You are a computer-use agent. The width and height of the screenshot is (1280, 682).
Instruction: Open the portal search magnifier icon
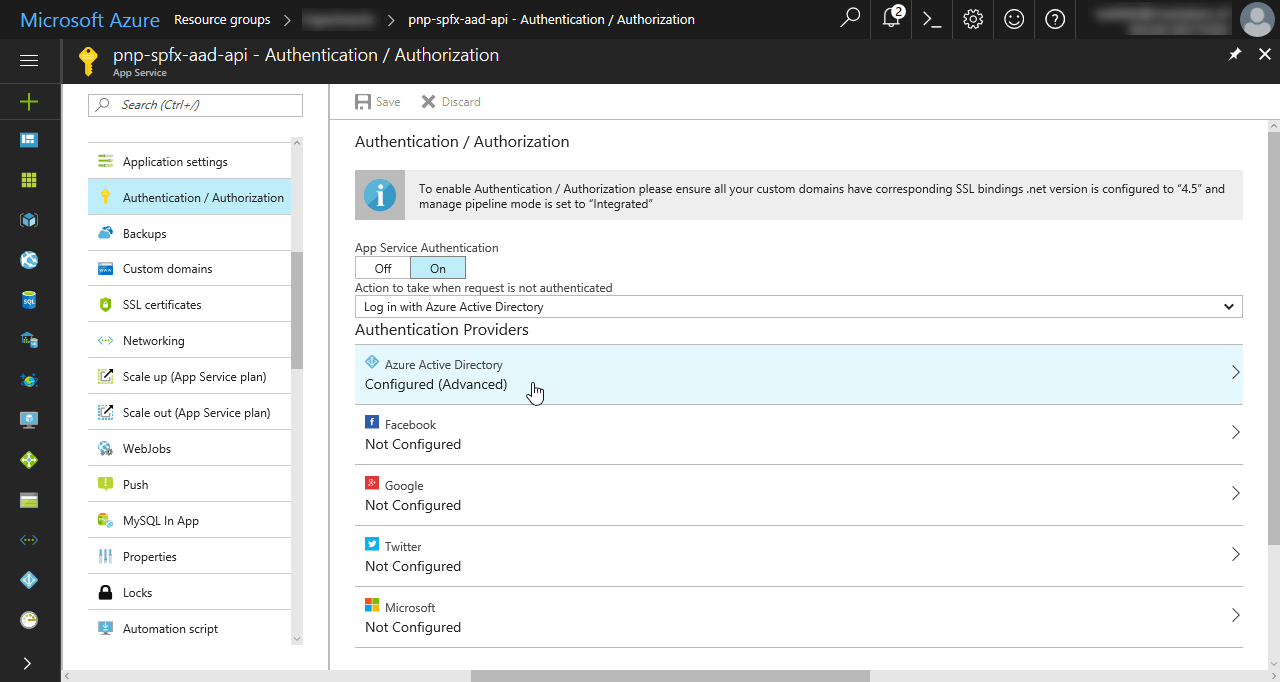coord(850,18)
